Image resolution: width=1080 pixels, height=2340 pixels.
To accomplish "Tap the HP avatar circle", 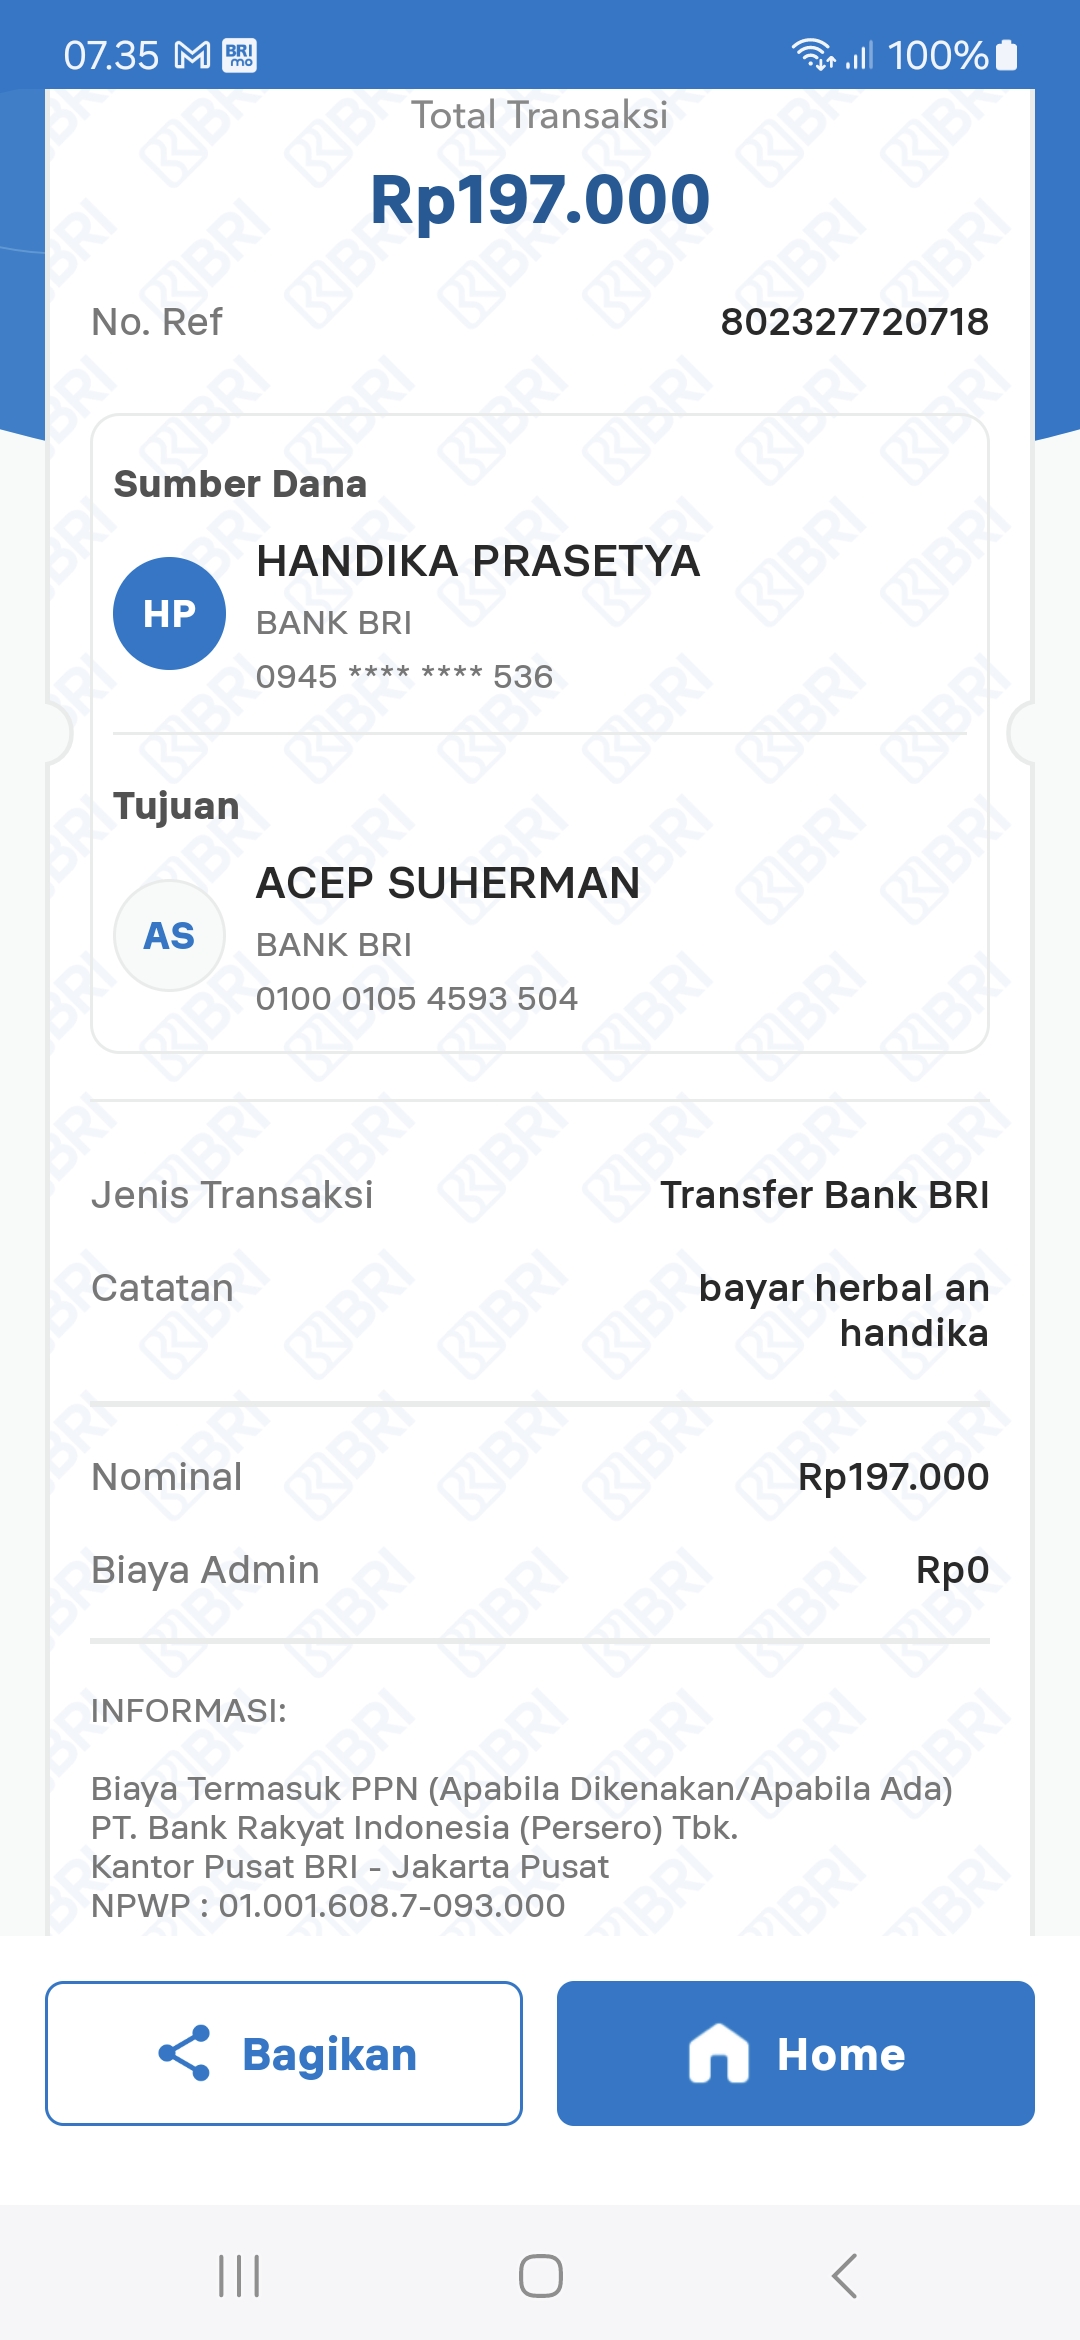I will (169, 613).
